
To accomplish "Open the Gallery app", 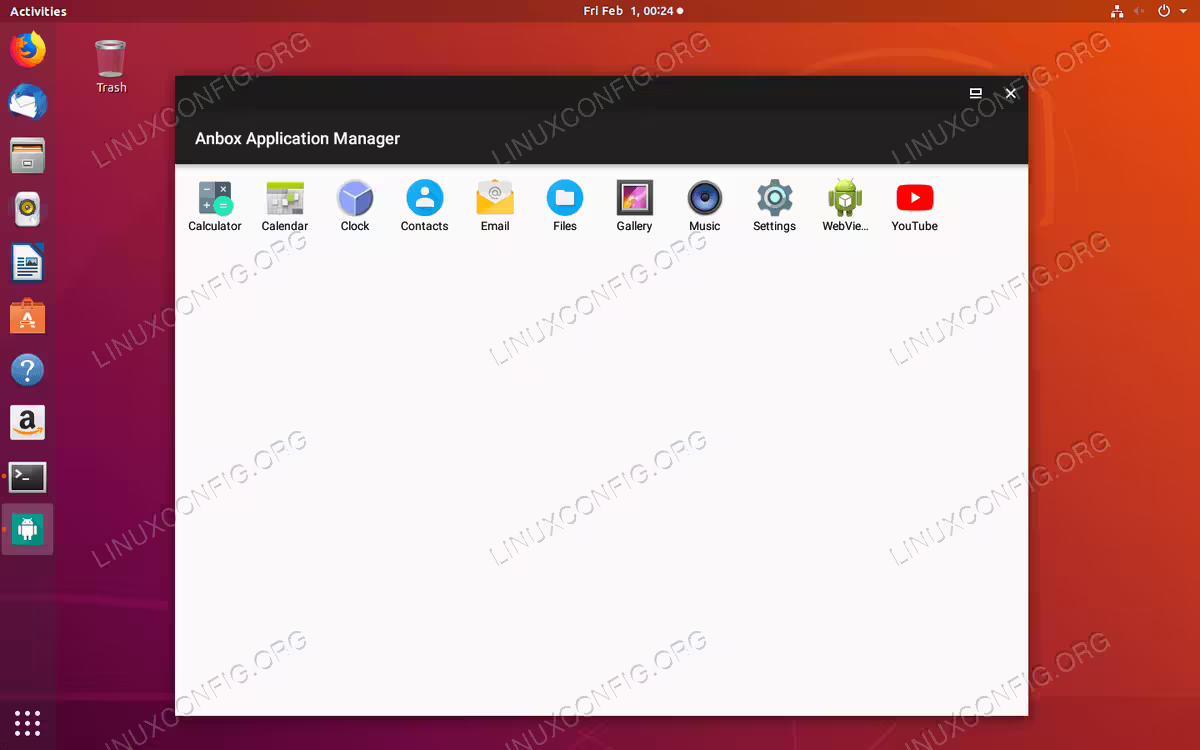I will pyautogui.click(x=635, y=206).
